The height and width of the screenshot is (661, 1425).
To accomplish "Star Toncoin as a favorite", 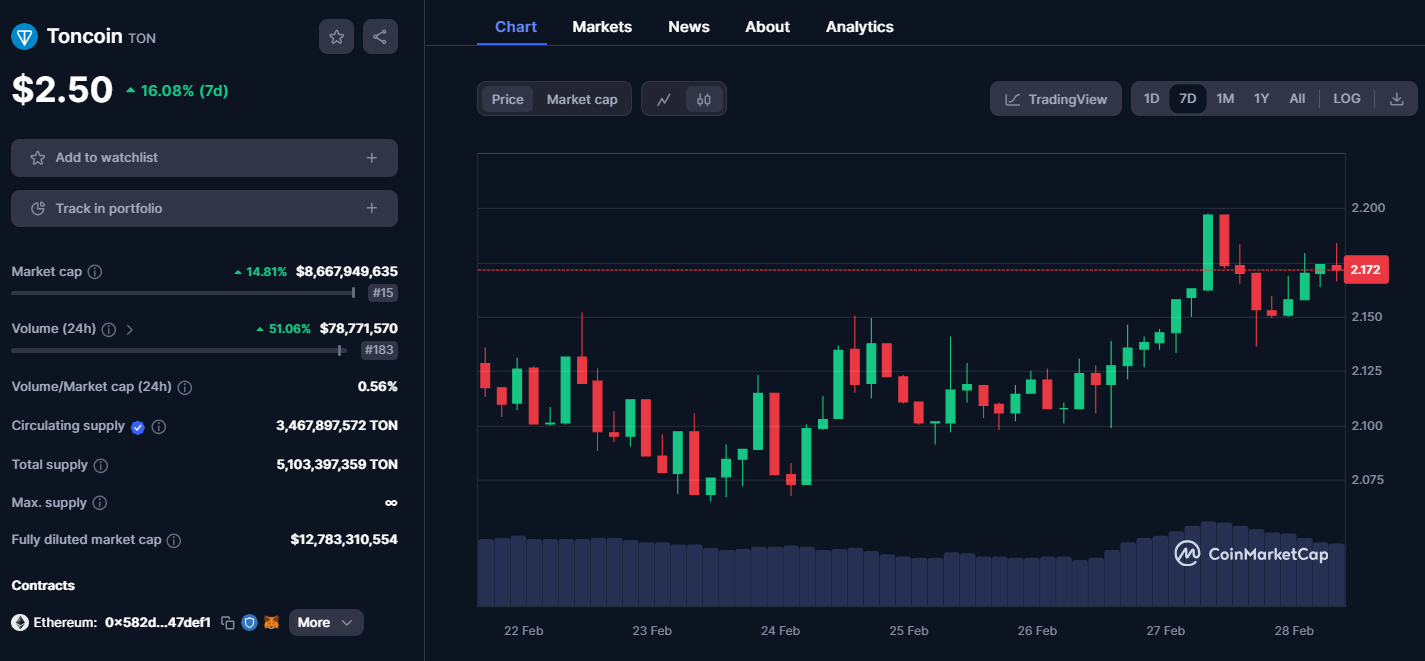I will click(x=336, y=37).
